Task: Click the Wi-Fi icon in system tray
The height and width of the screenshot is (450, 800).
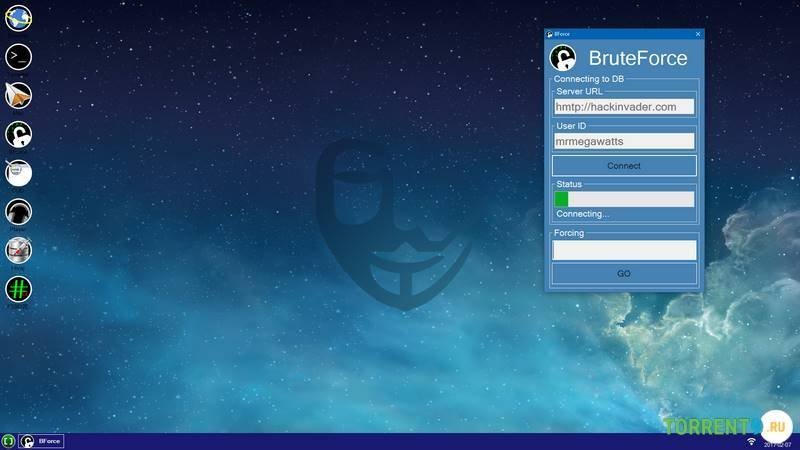Action: tap(751, 441)
